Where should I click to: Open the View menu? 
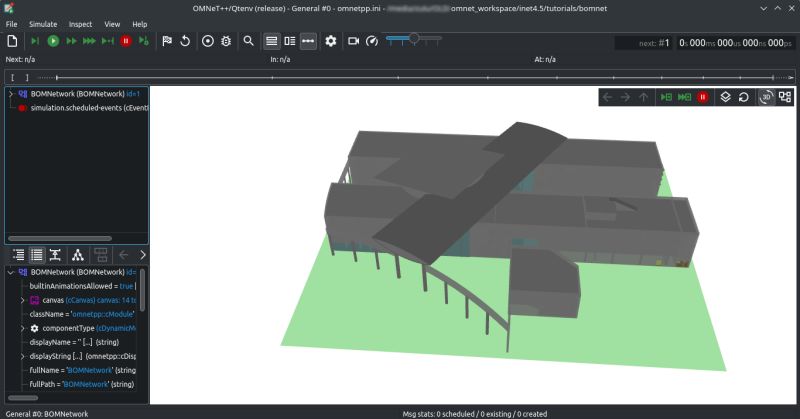(x=112, y=24)
